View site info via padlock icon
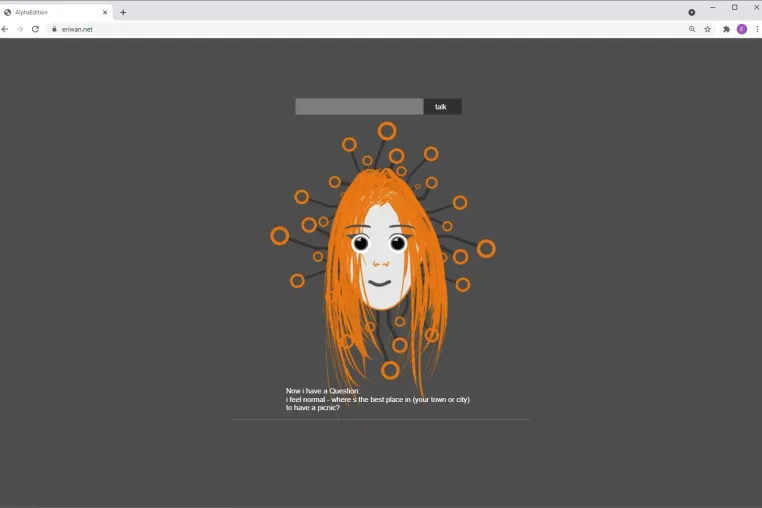The width and height of the screenshot is (762, 508). tap(54, 29)
